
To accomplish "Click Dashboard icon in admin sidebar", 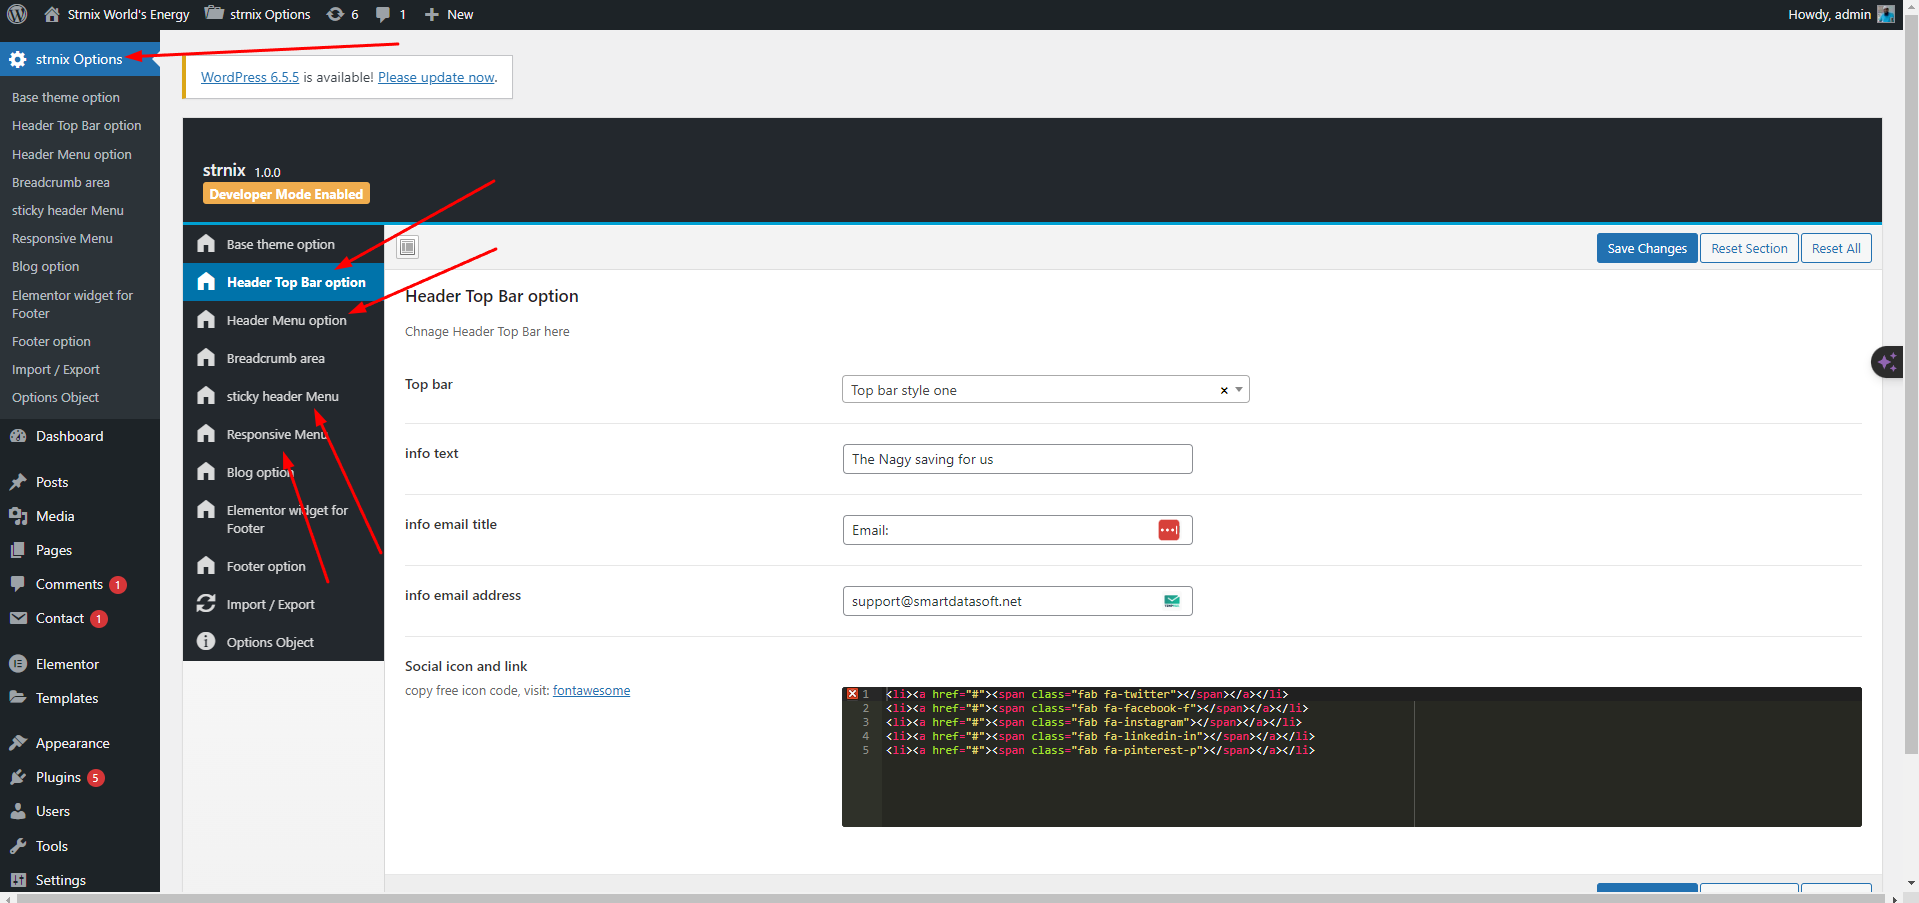I will (18, 436).
